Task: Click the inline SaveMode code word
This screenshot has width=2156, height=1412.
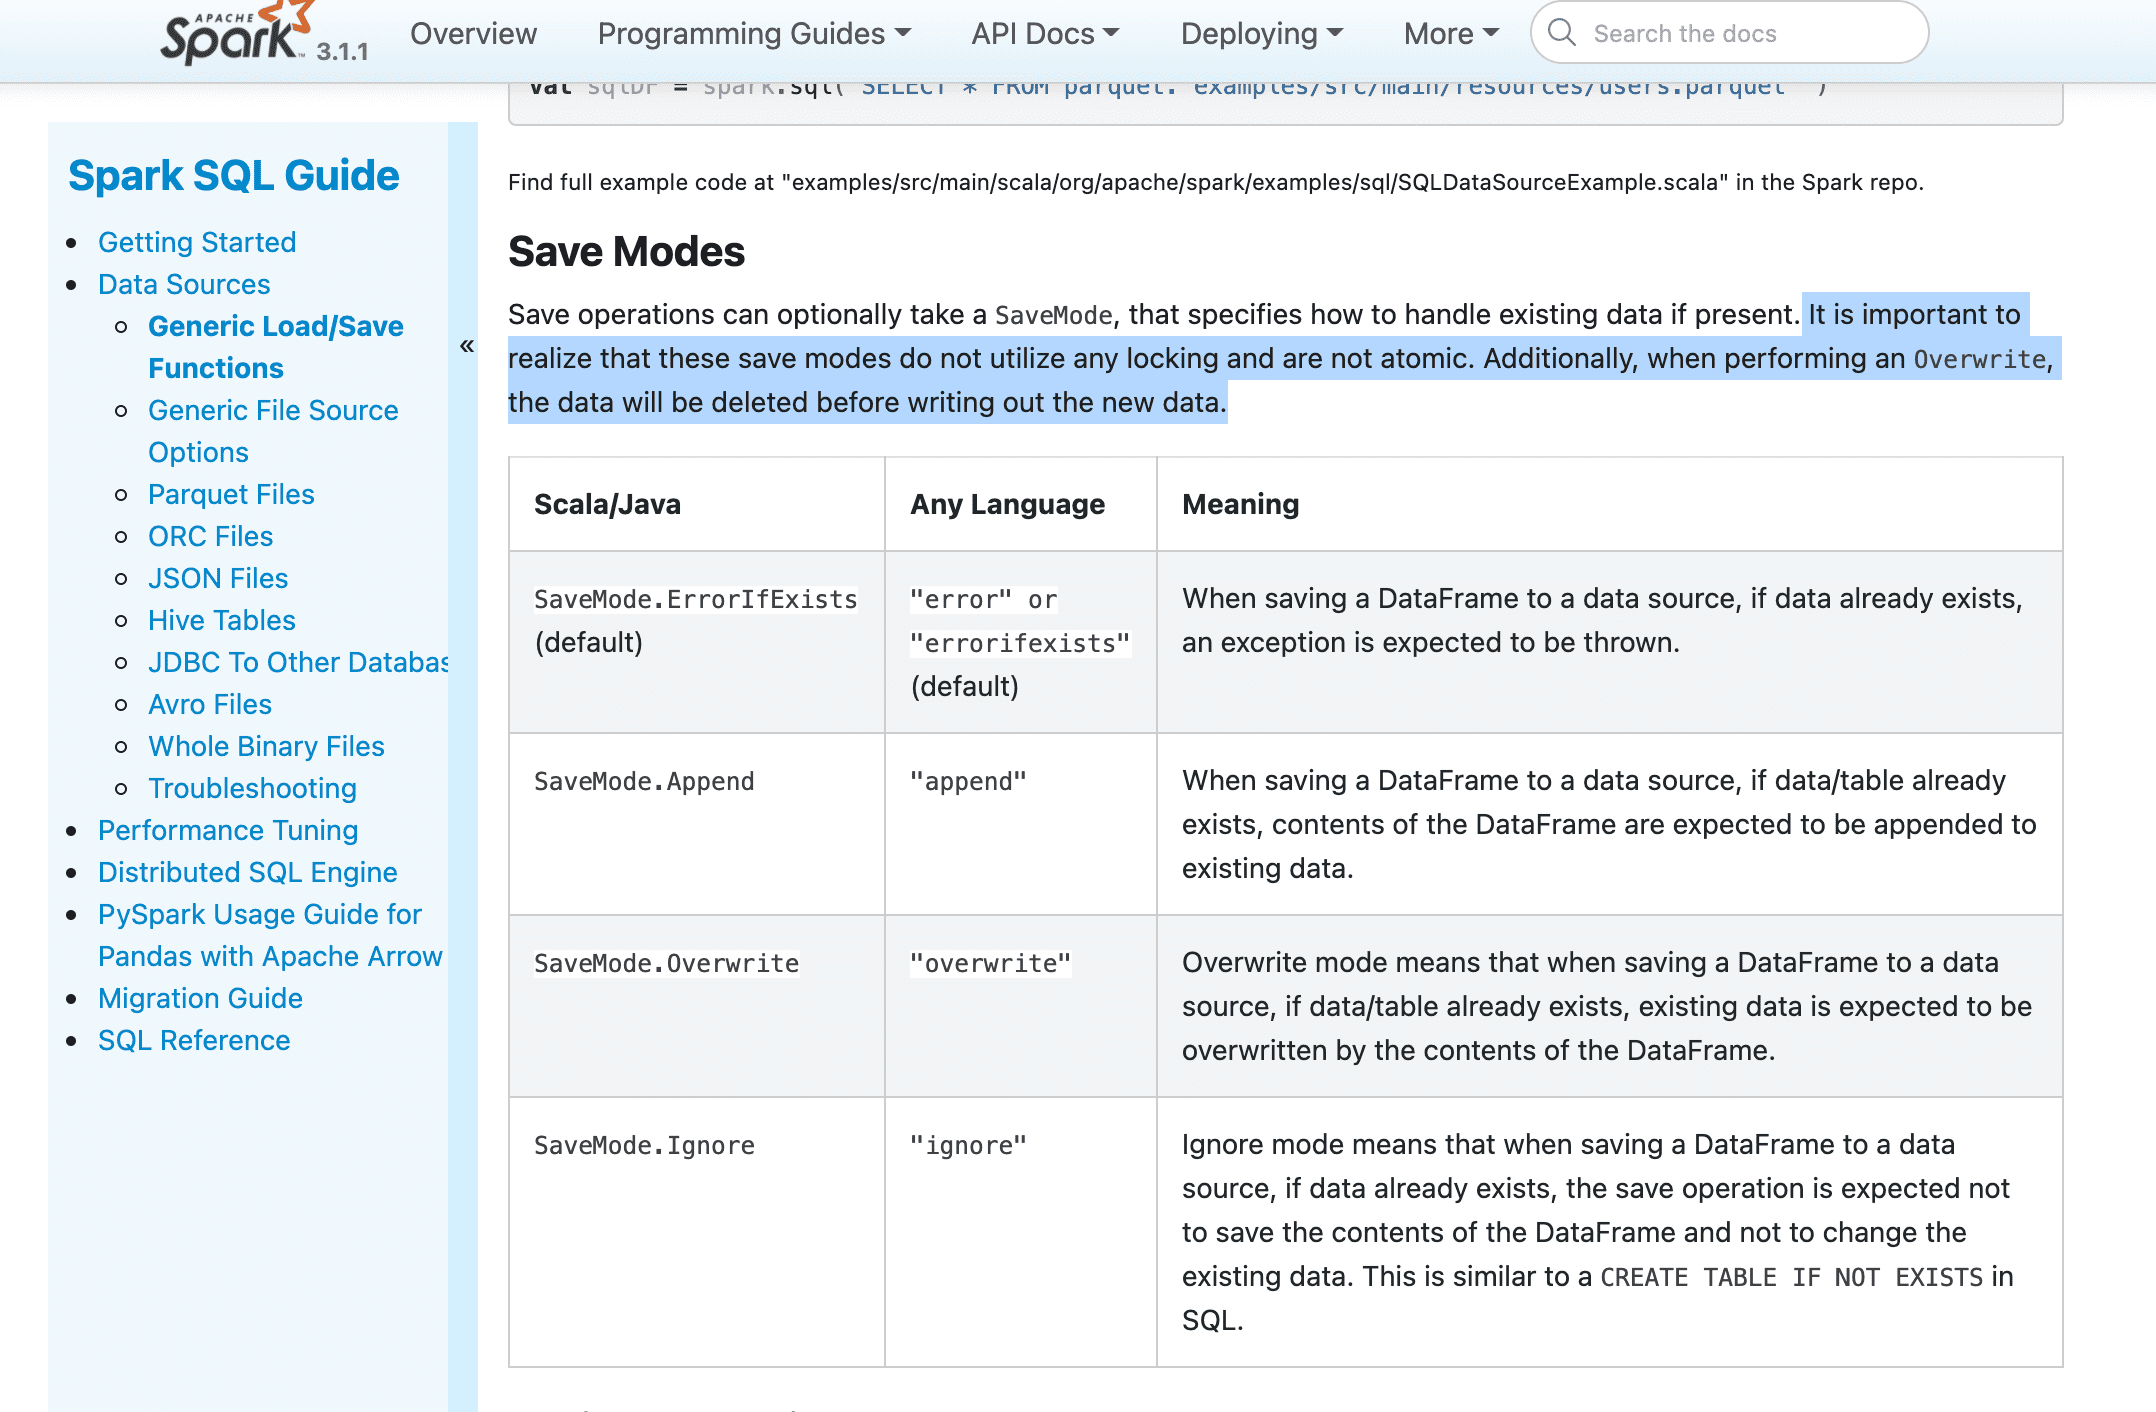Action: click(x=1053, y=315)
